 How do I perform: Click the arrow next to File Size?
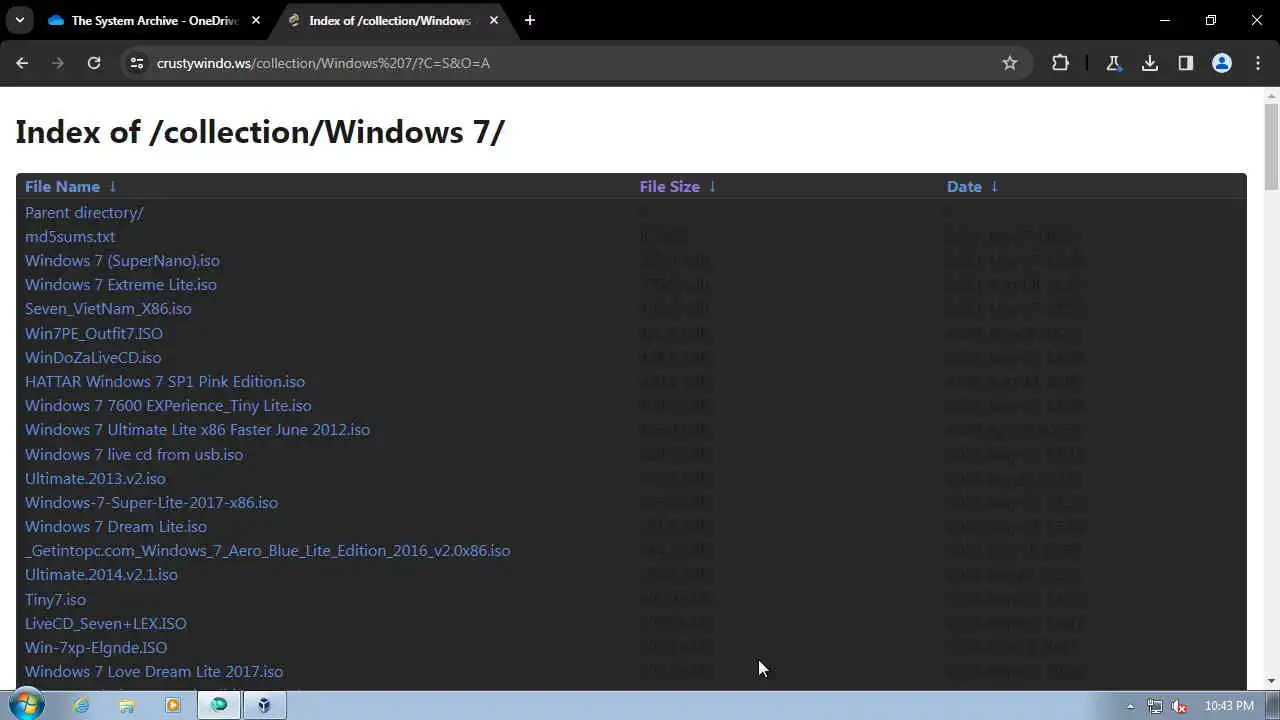pos(712,186)
